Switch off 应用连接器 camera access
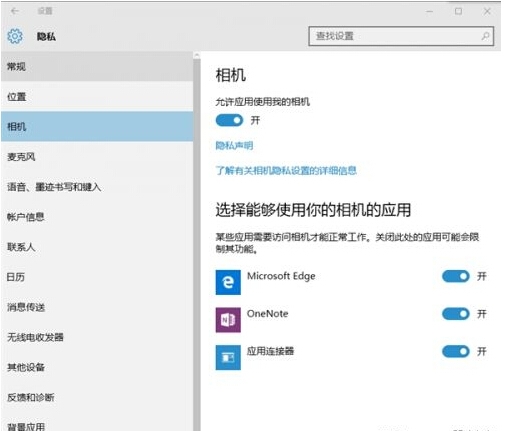506x431 pixels. point(456,351)
